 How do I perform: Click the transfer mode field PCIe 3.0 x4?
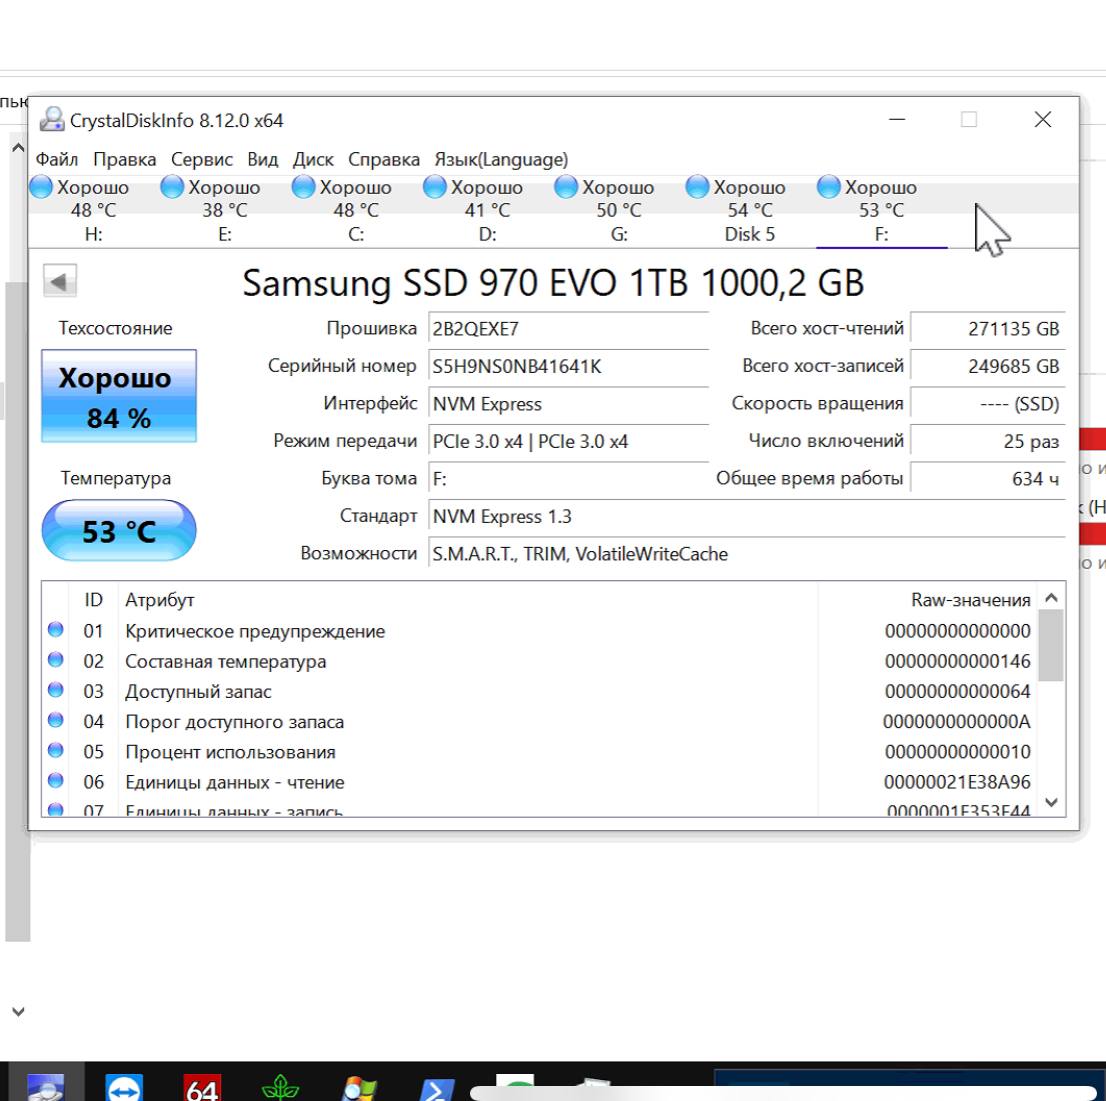[x=569, y=442]
